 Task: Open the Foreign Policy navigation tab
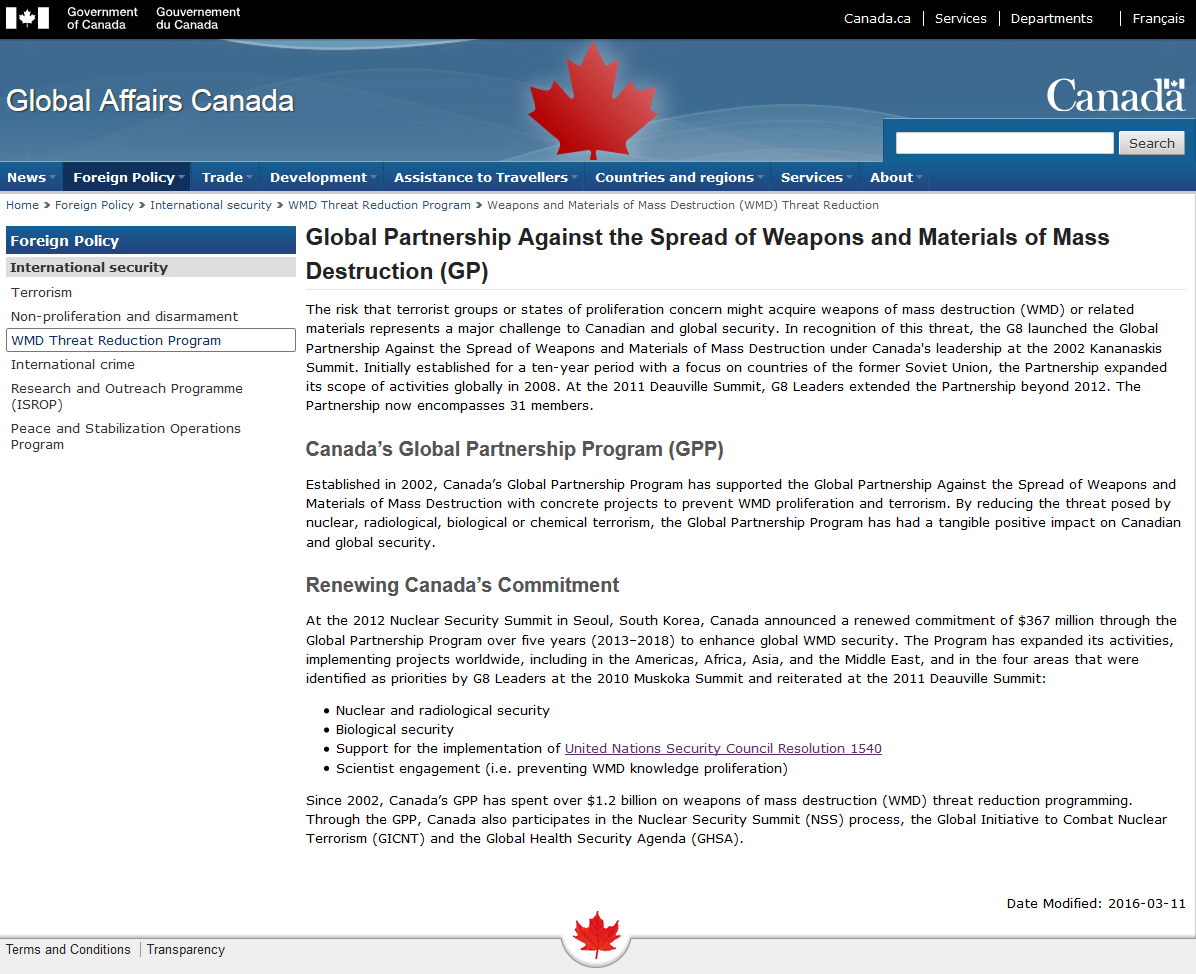pos(124,177)
